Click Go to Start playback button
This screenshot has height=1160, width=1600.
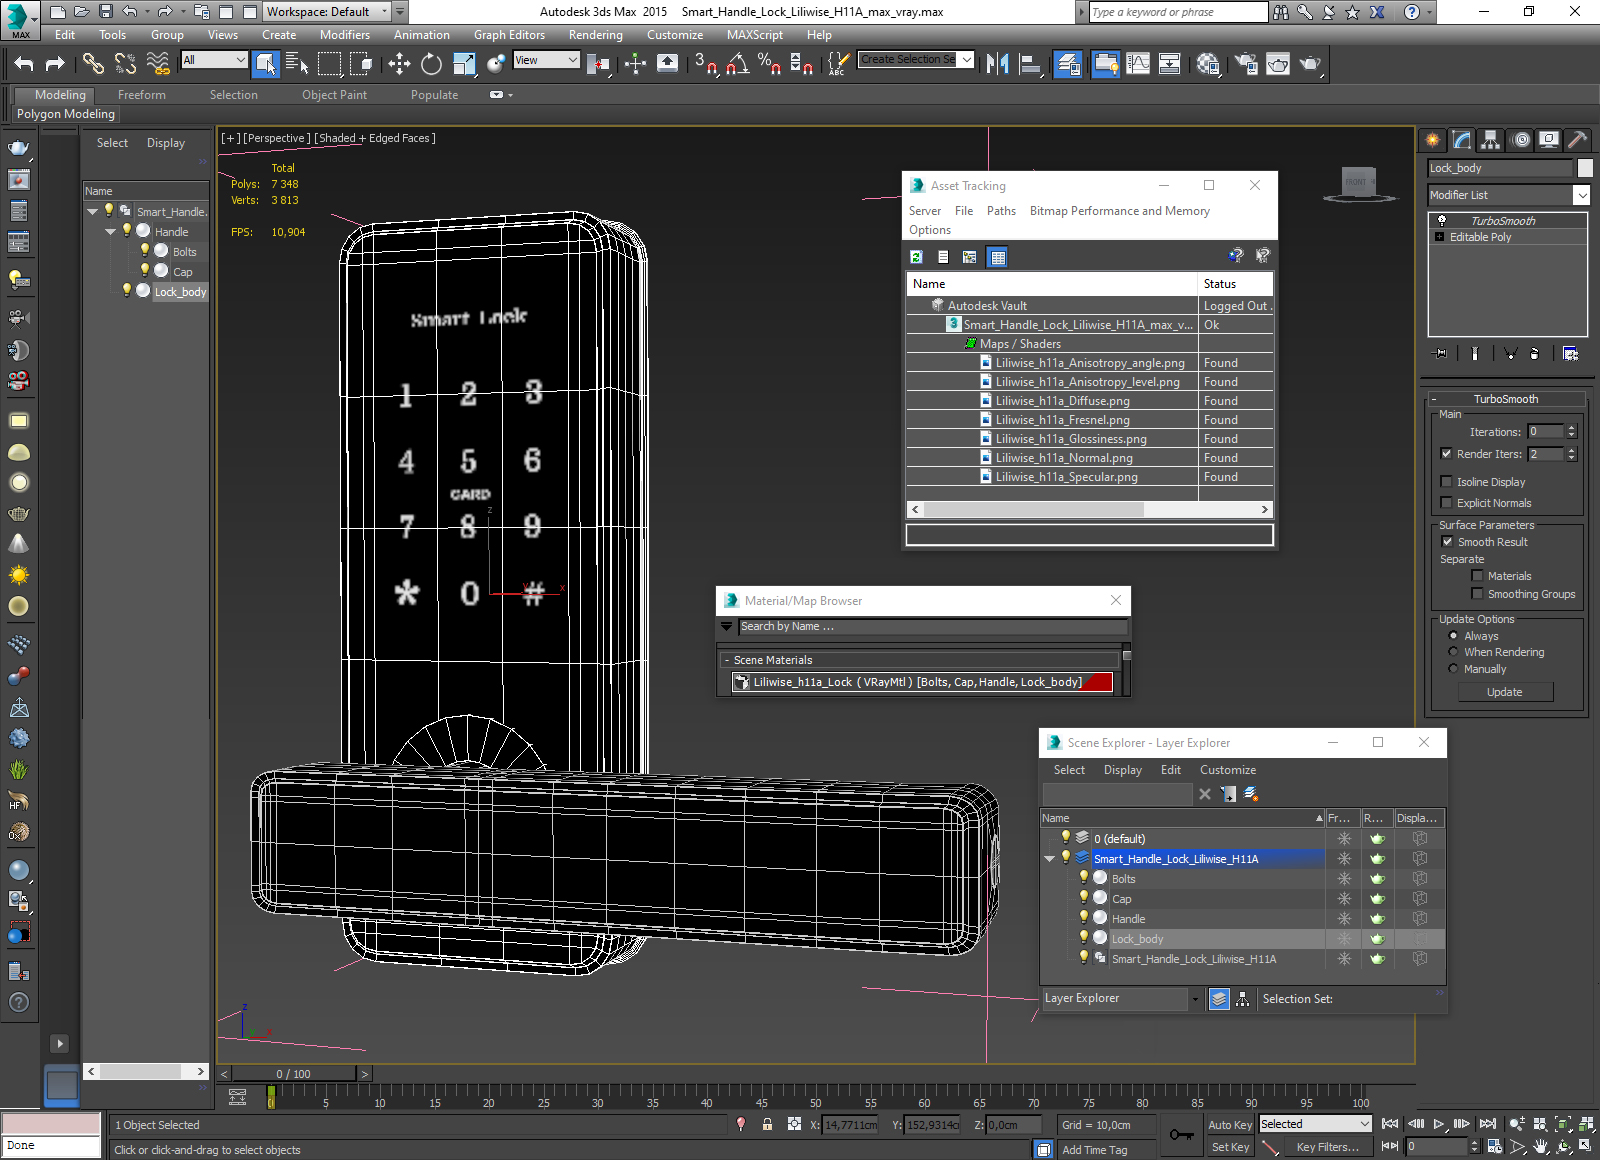(x=1390, y=1124)
